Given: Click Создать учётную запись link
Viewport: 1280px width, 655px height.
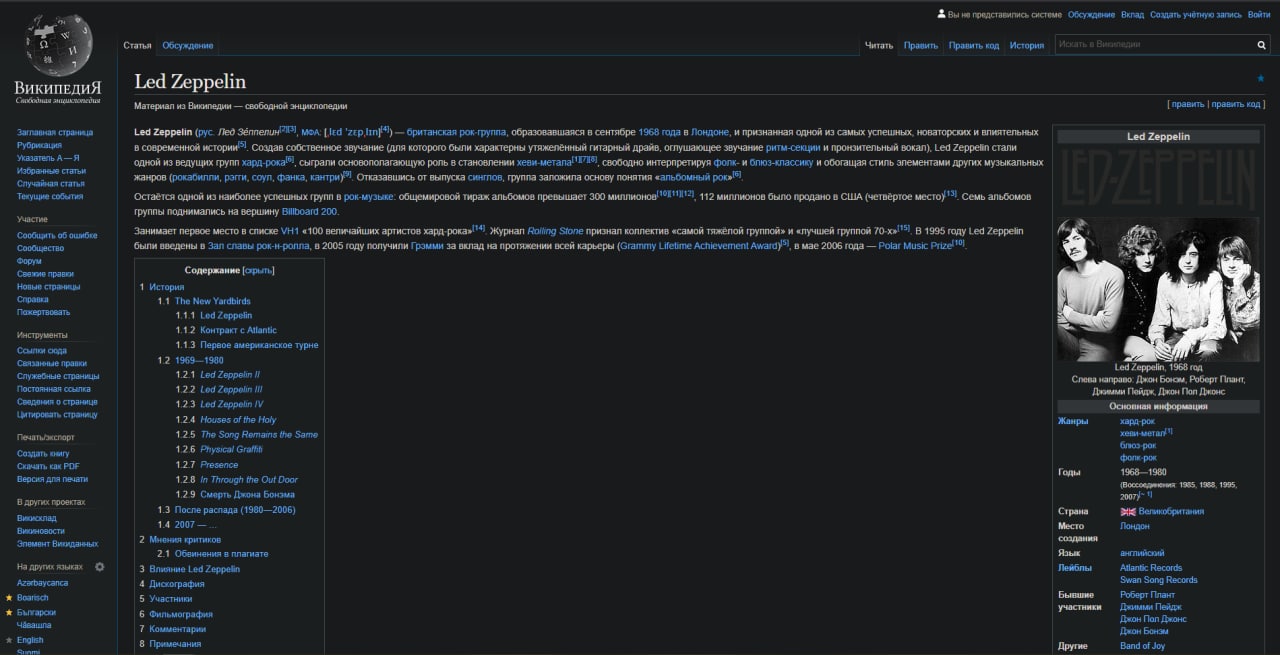Looking at the screenshot, I should point(1196,15).
